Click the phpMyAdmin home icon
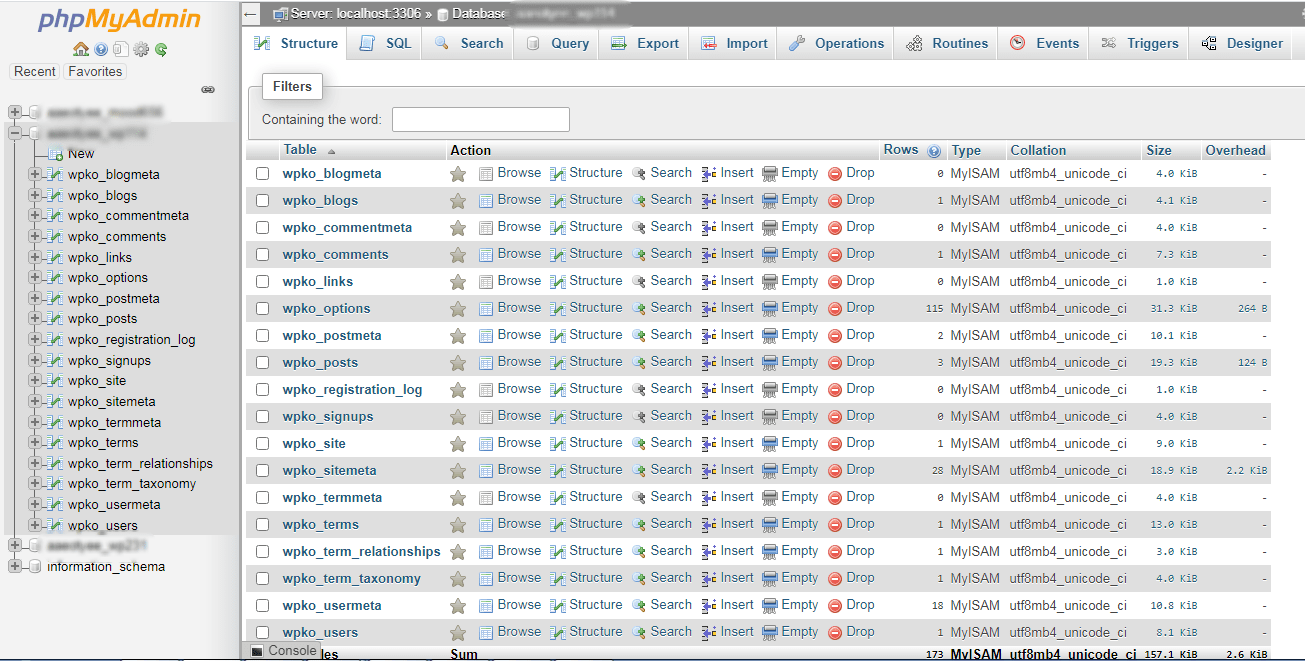Viewport: 1305px width, 661px height. pos(81,48)
